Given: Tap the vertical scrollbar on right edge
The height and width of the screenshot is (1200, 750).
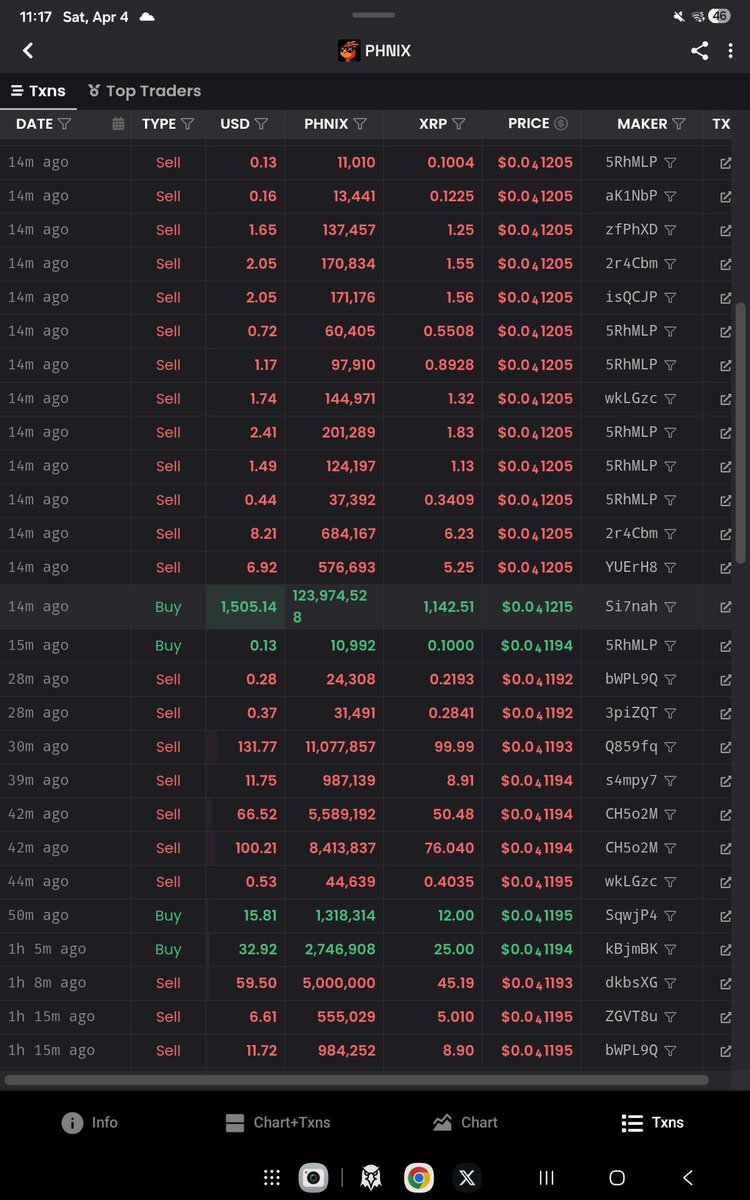Looking at the screenshot, I should [741, 433].
